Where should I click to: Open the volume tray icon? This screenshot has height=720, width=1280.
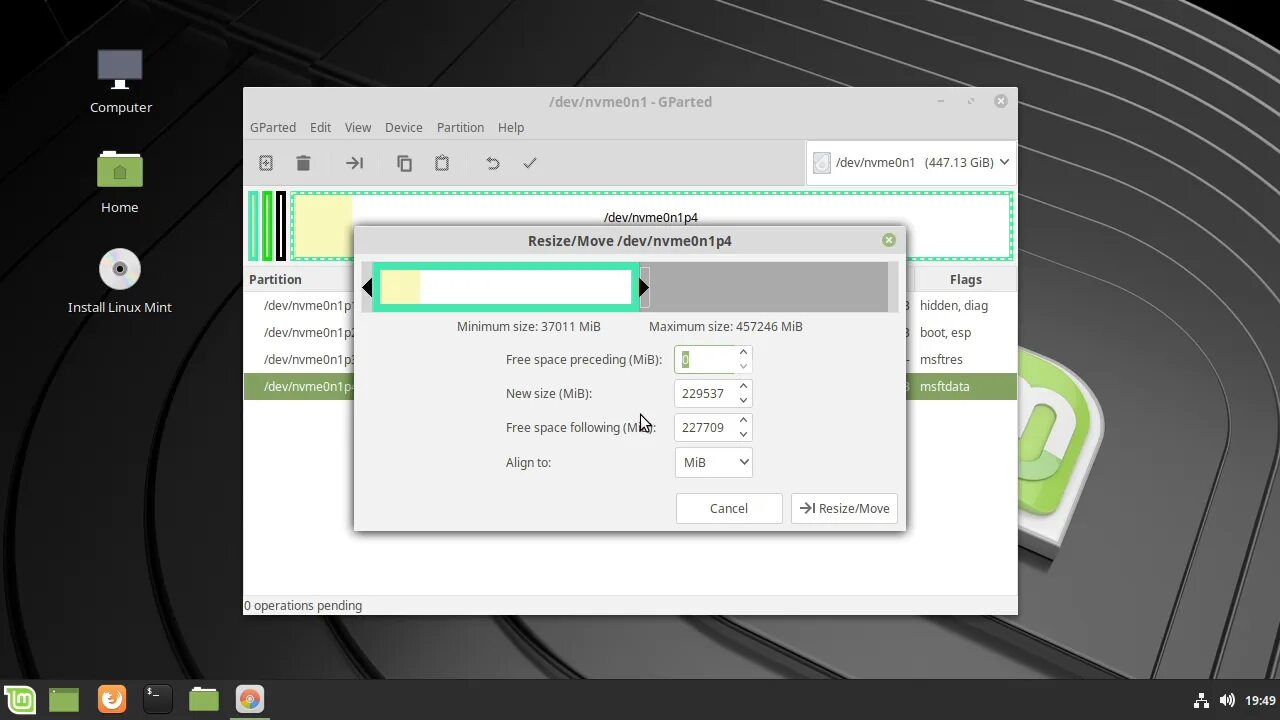(x=1227, y=700)
